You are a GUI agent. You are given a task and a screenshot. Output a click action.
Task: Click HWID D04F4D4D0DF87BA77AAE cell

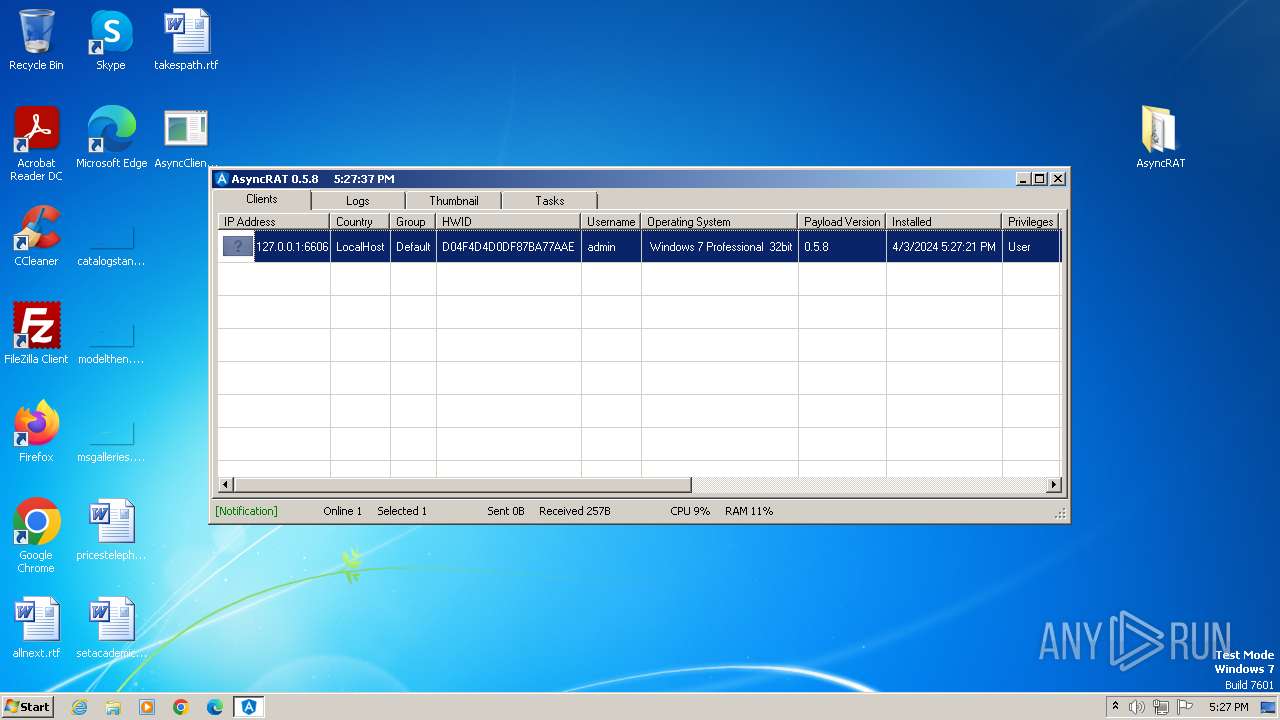point(509,246)
